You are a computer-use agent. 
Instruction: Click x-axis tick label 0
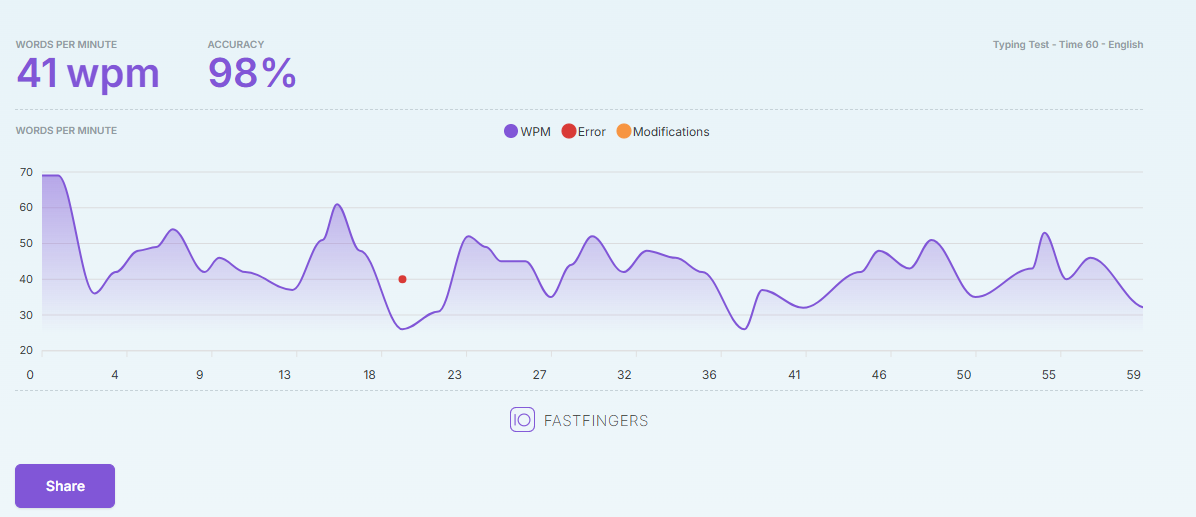pos(30,374)
